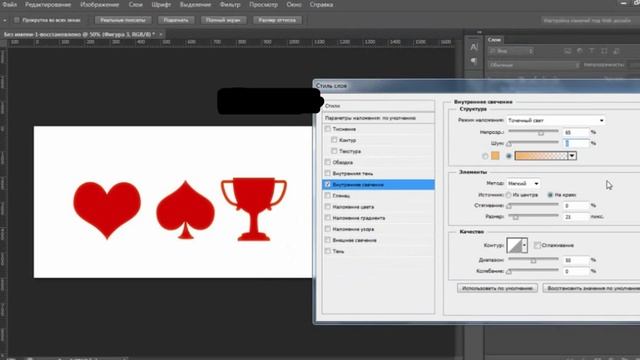Screen dimensions: 640x360
Task: Click the Размер size slider handle
Action: coord(516,217)
